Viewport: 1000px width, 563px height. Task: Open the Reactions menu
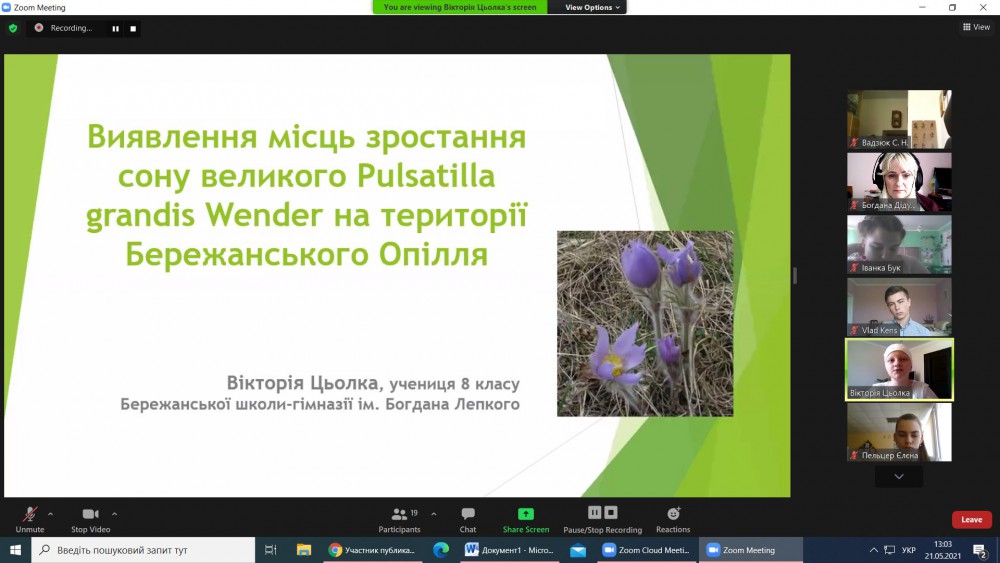point(673,515)
